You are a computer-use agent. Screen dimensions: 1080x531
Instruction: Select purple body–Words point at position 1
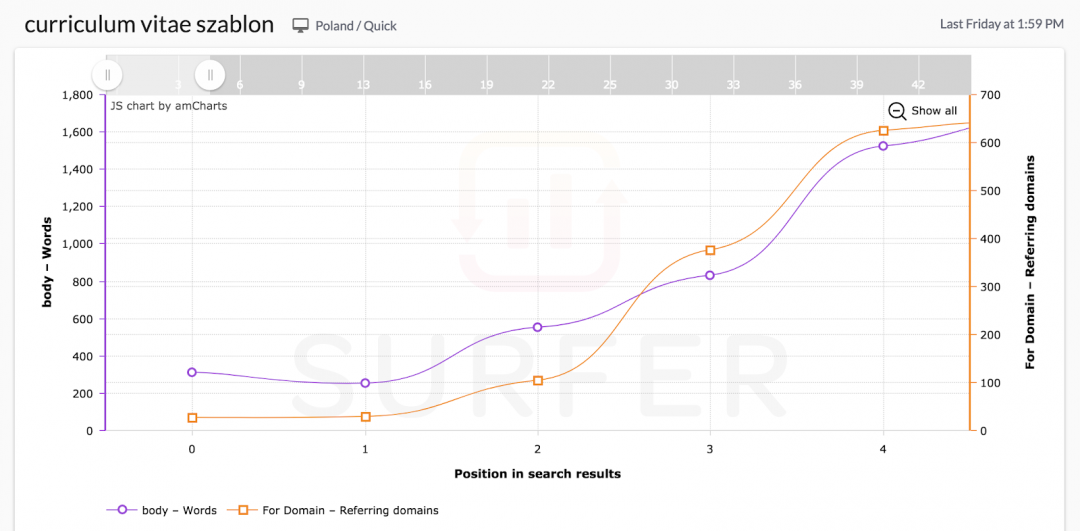(365, 383)
